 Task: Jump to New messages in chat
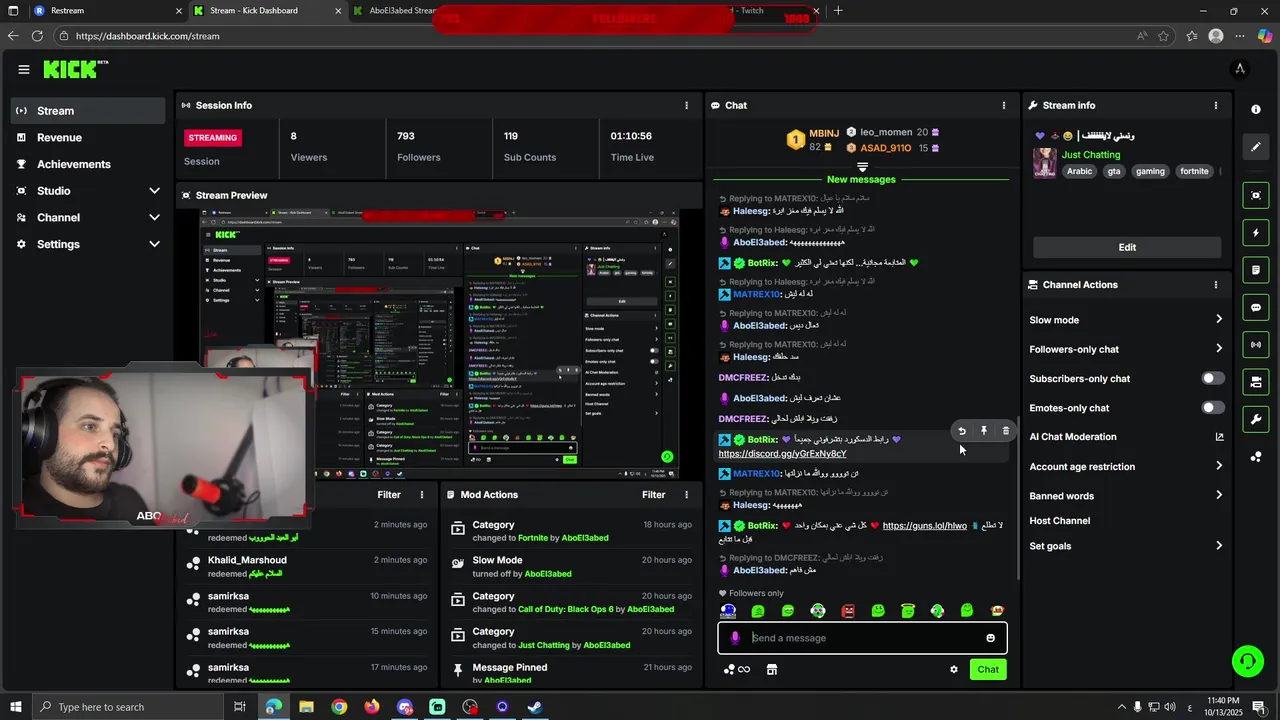click(x=861, y=180)
